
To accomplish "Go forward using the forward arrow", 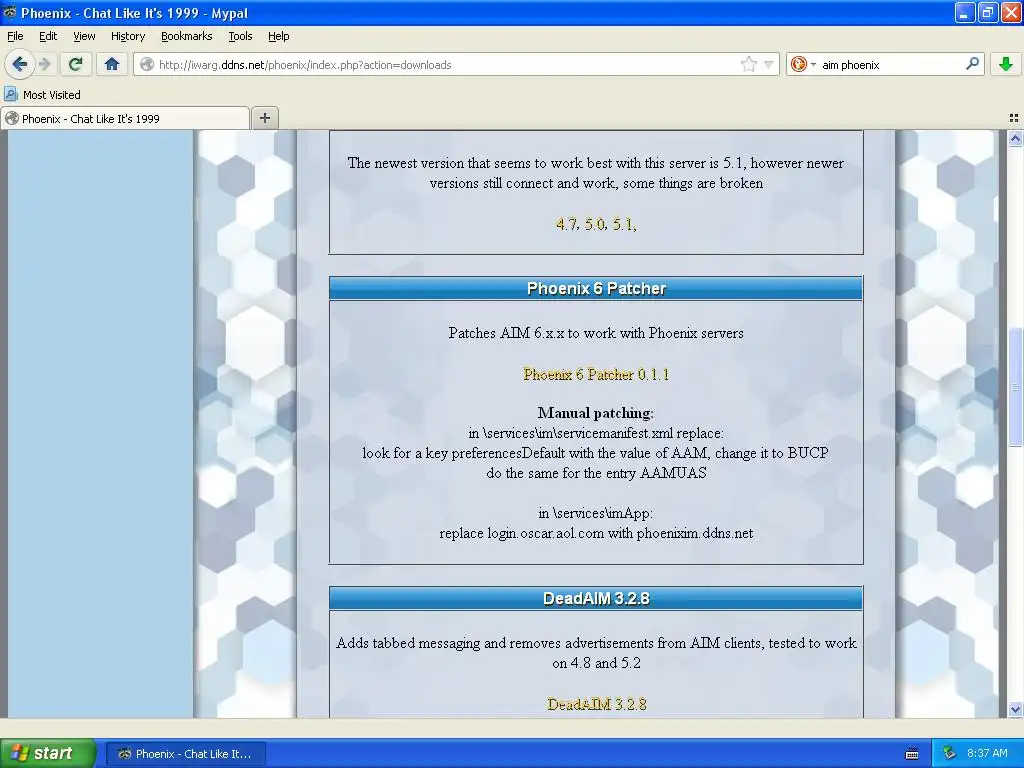I will click(44, 64).
